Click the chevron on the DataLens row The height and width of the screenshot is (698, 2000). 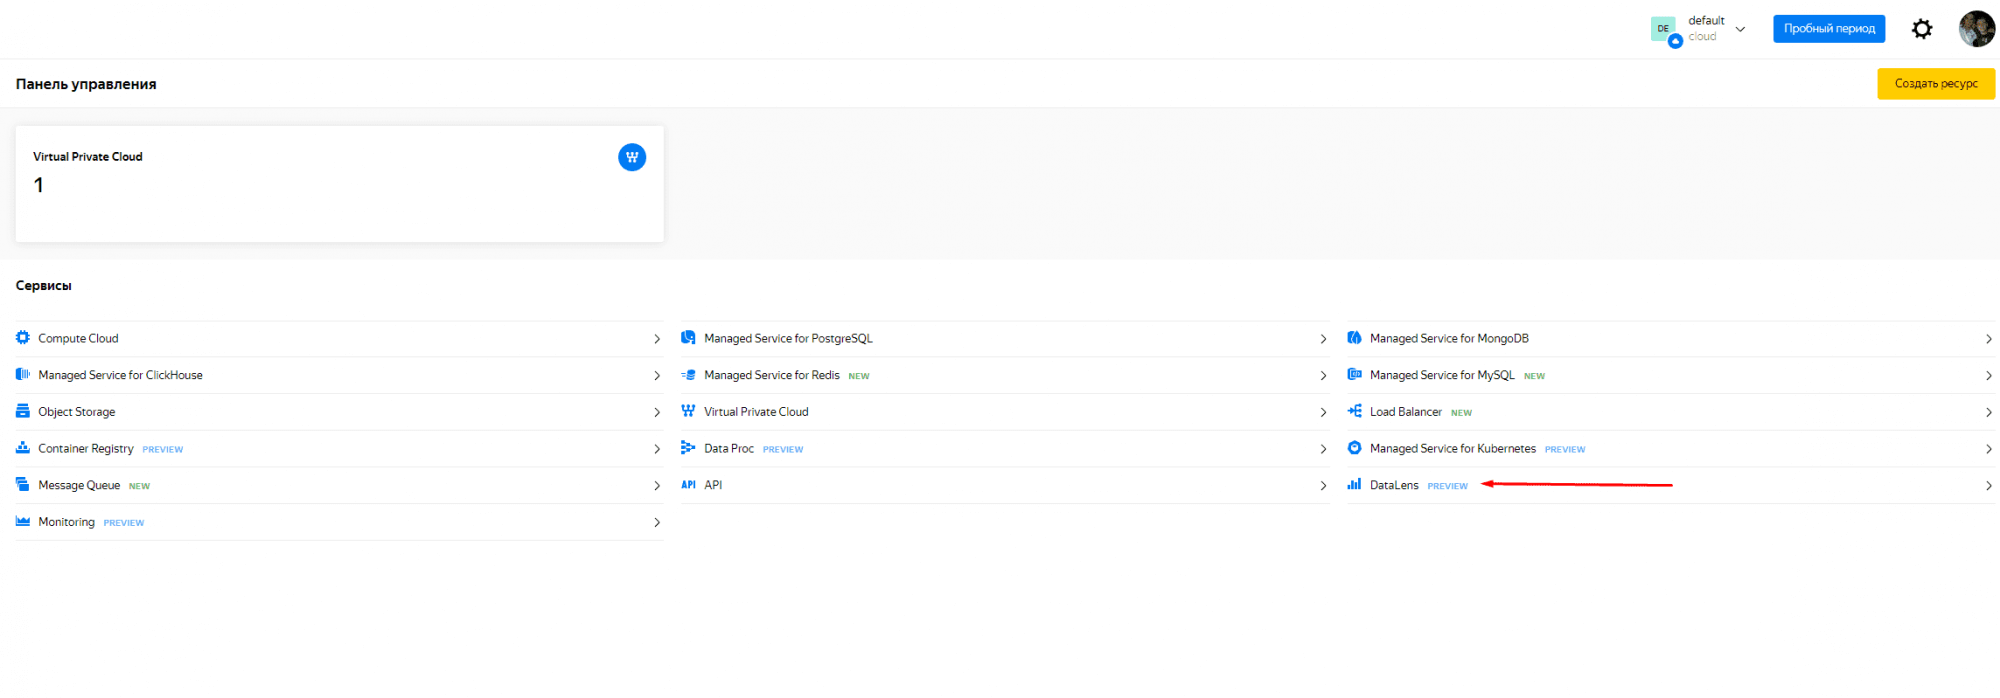(1989, 486)
